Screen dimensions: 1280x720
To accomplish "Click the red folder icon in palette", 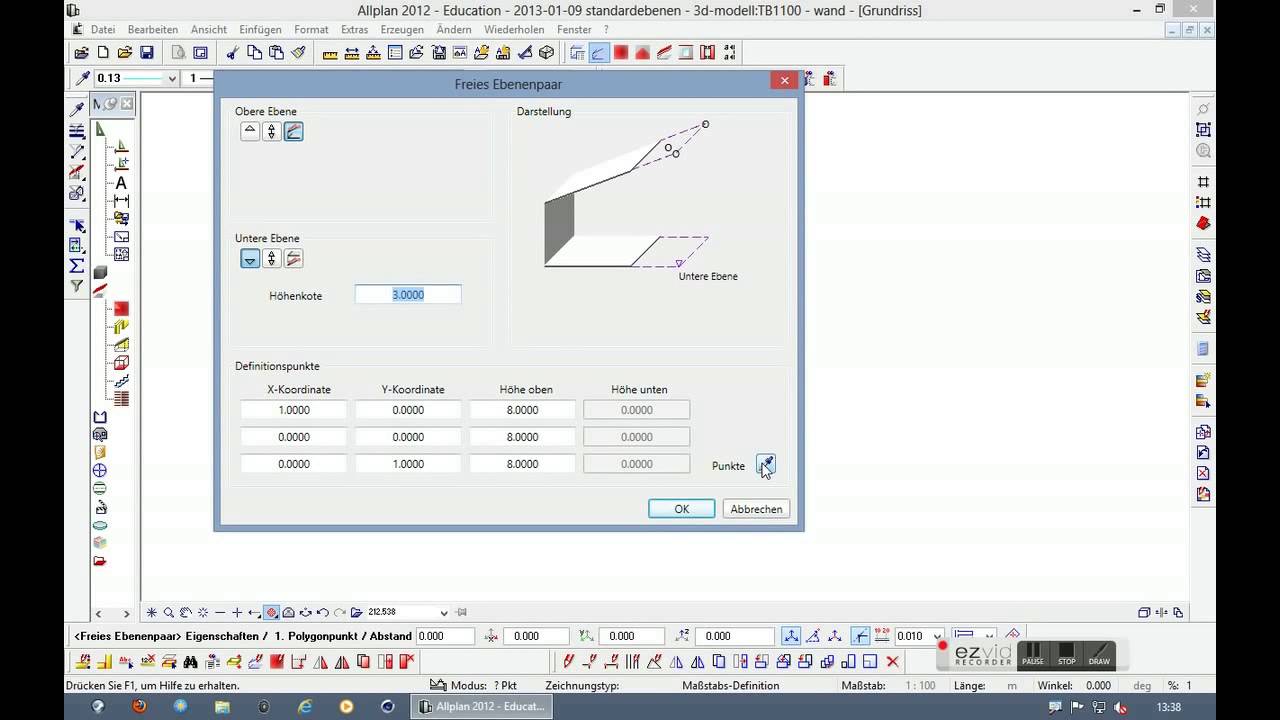I will pyautogui.click(x=100, y=561).
